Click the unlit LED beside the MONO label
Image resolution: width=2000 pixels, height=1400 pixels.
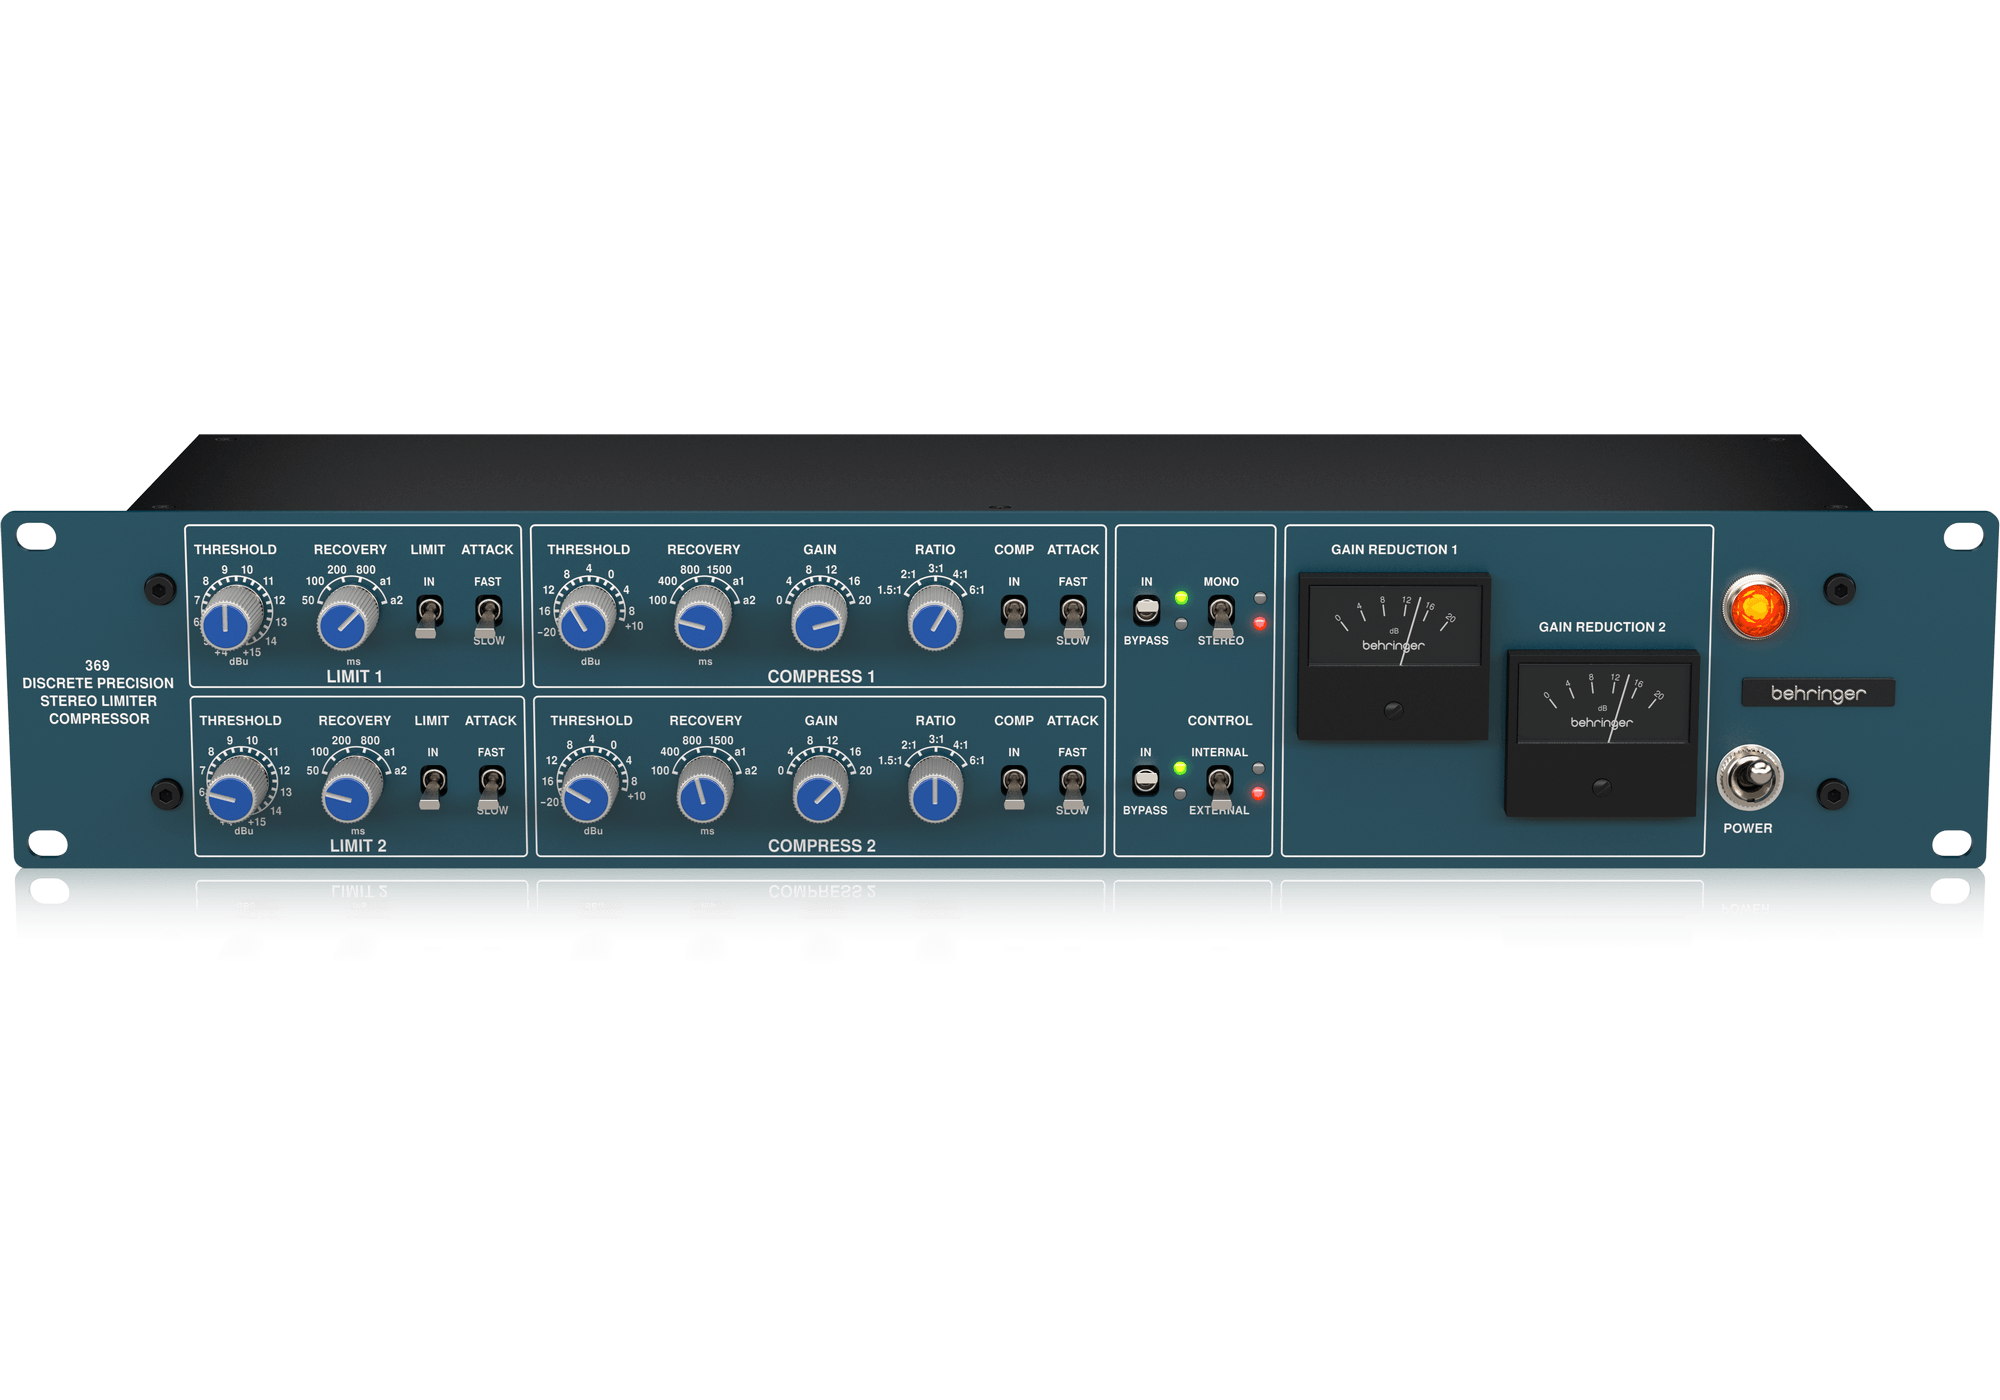click(1260, 598)
